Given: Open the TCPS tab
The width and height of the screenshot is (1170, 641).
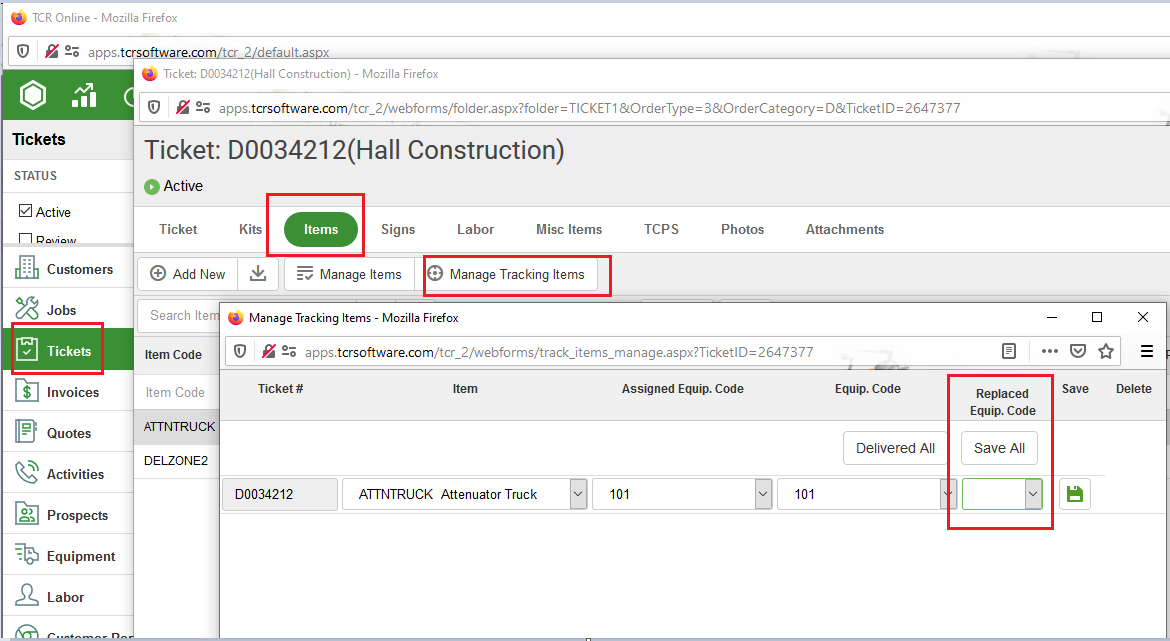Looking at the screenshot, I should [661, 229].
